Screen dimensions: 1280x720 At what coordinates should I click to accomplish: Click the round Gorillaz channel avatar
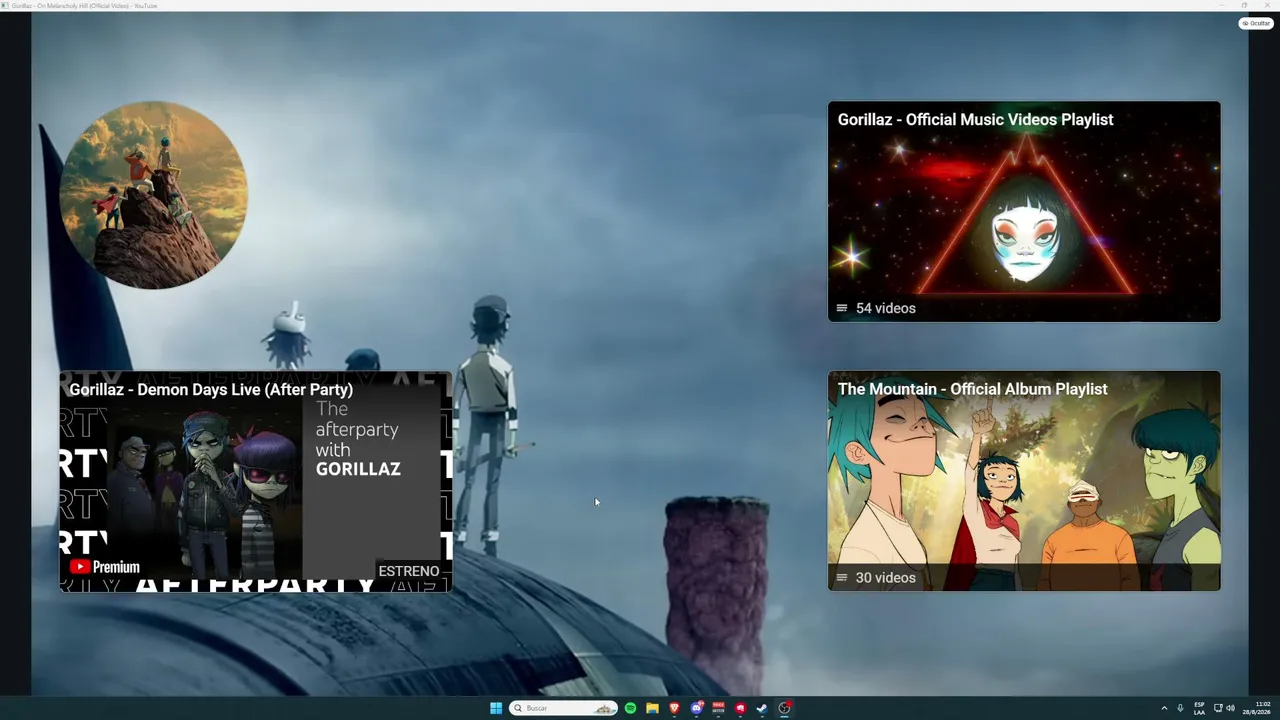[153, 195]
